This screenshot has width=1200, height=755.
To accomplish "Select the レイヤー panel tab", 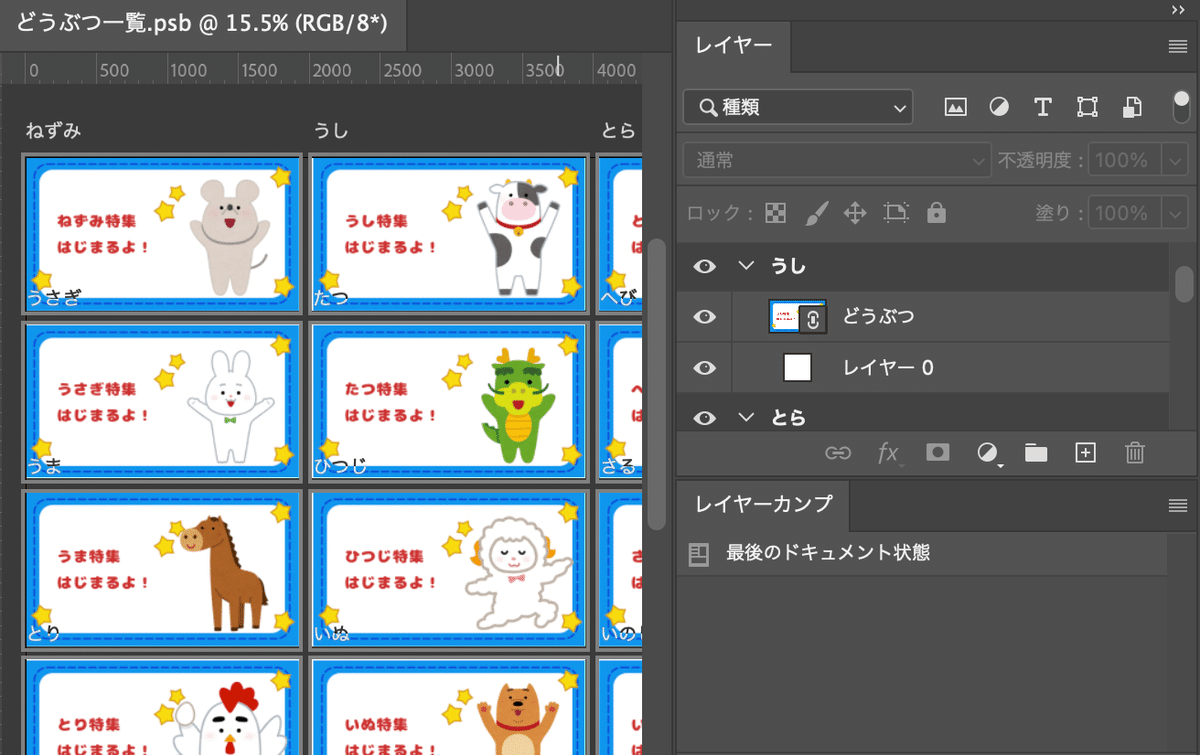I will point(733,46).
